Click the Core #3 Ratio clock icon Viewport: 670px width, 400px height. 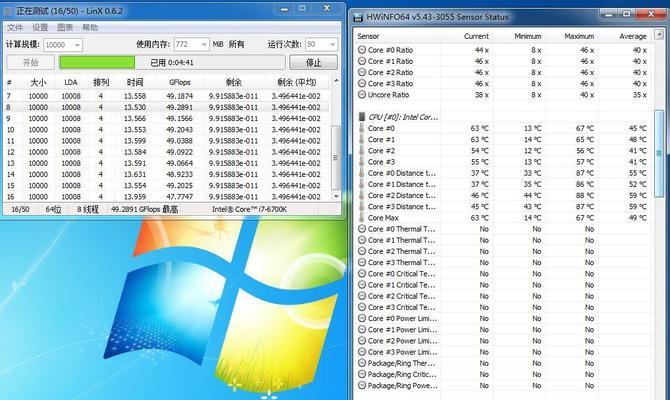[362, 83]
